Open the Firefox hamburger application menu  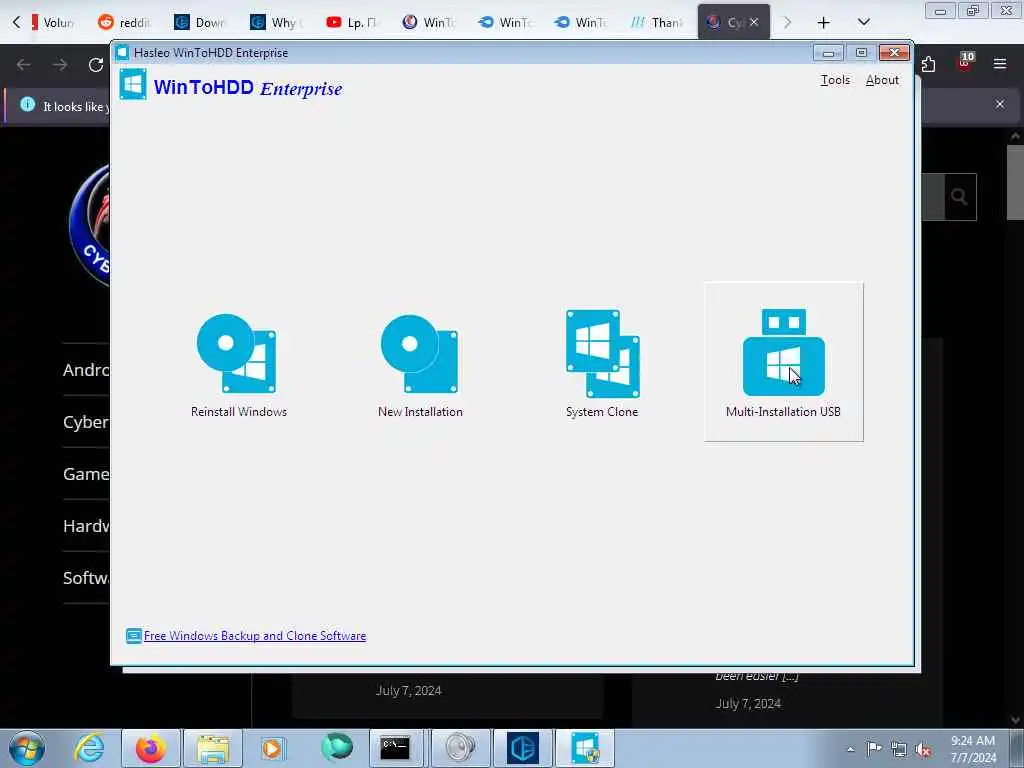point(1000,64)
